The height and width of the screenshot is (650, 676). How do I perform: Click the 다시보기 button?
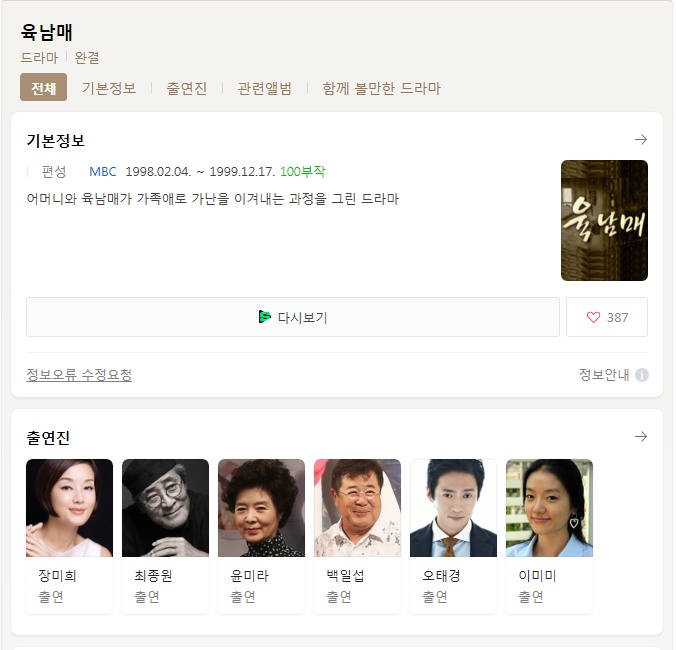293,317
